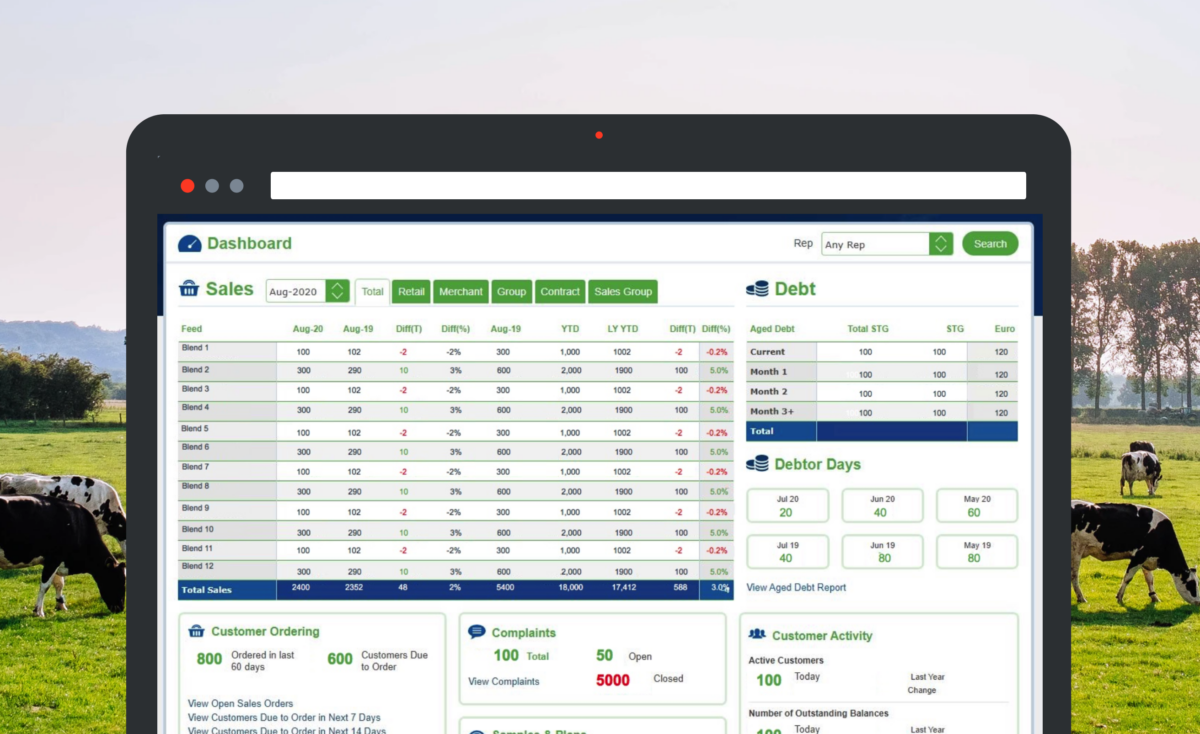Enable the Retail sales filter
This screenshot has width=1200, height=734.
click(x=411, y=291)
